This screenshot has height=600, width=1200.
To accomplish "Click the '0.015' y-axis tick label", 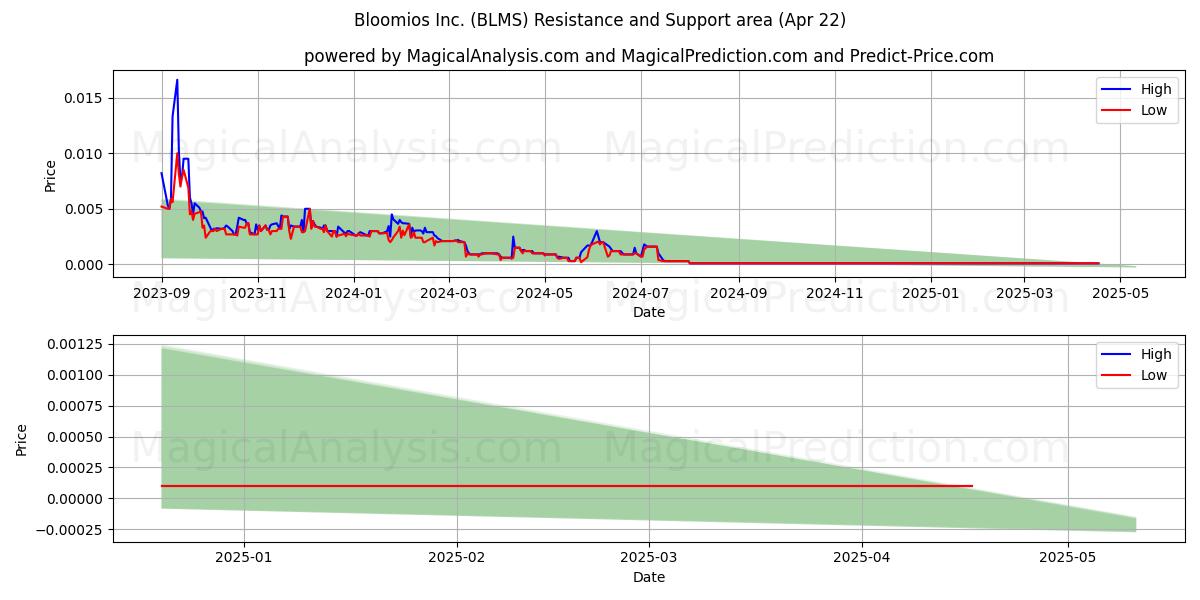I will click(84, 98).
